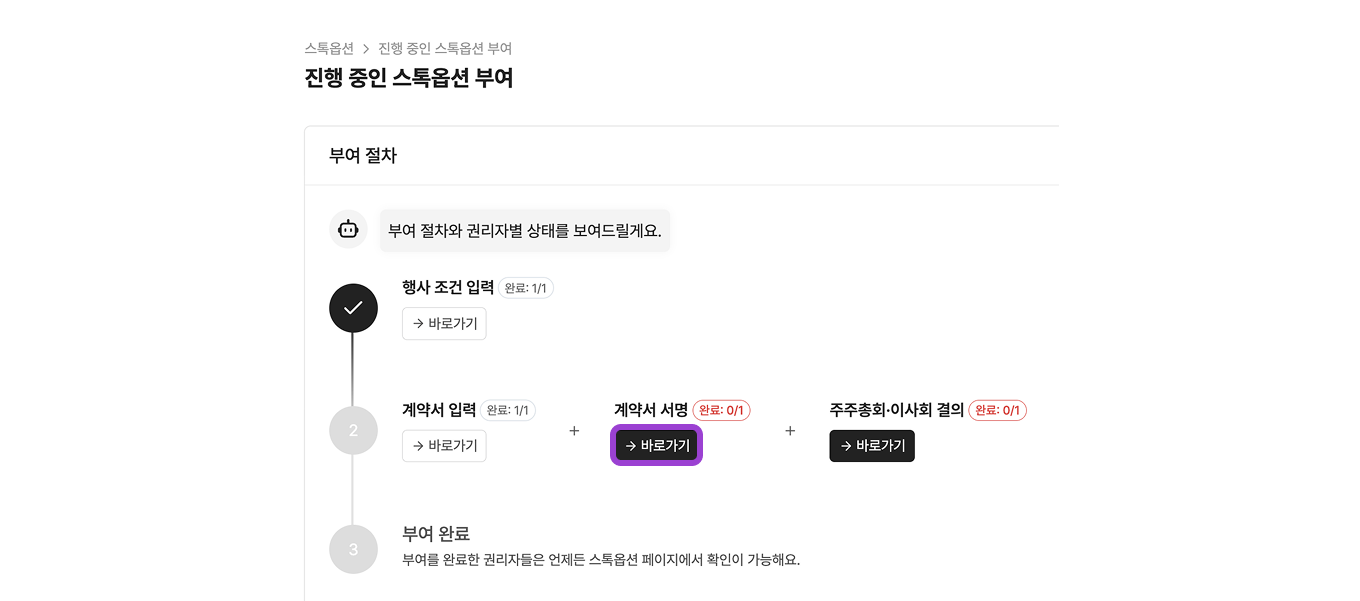Click the chatbot robot icon

click(348, 229)
